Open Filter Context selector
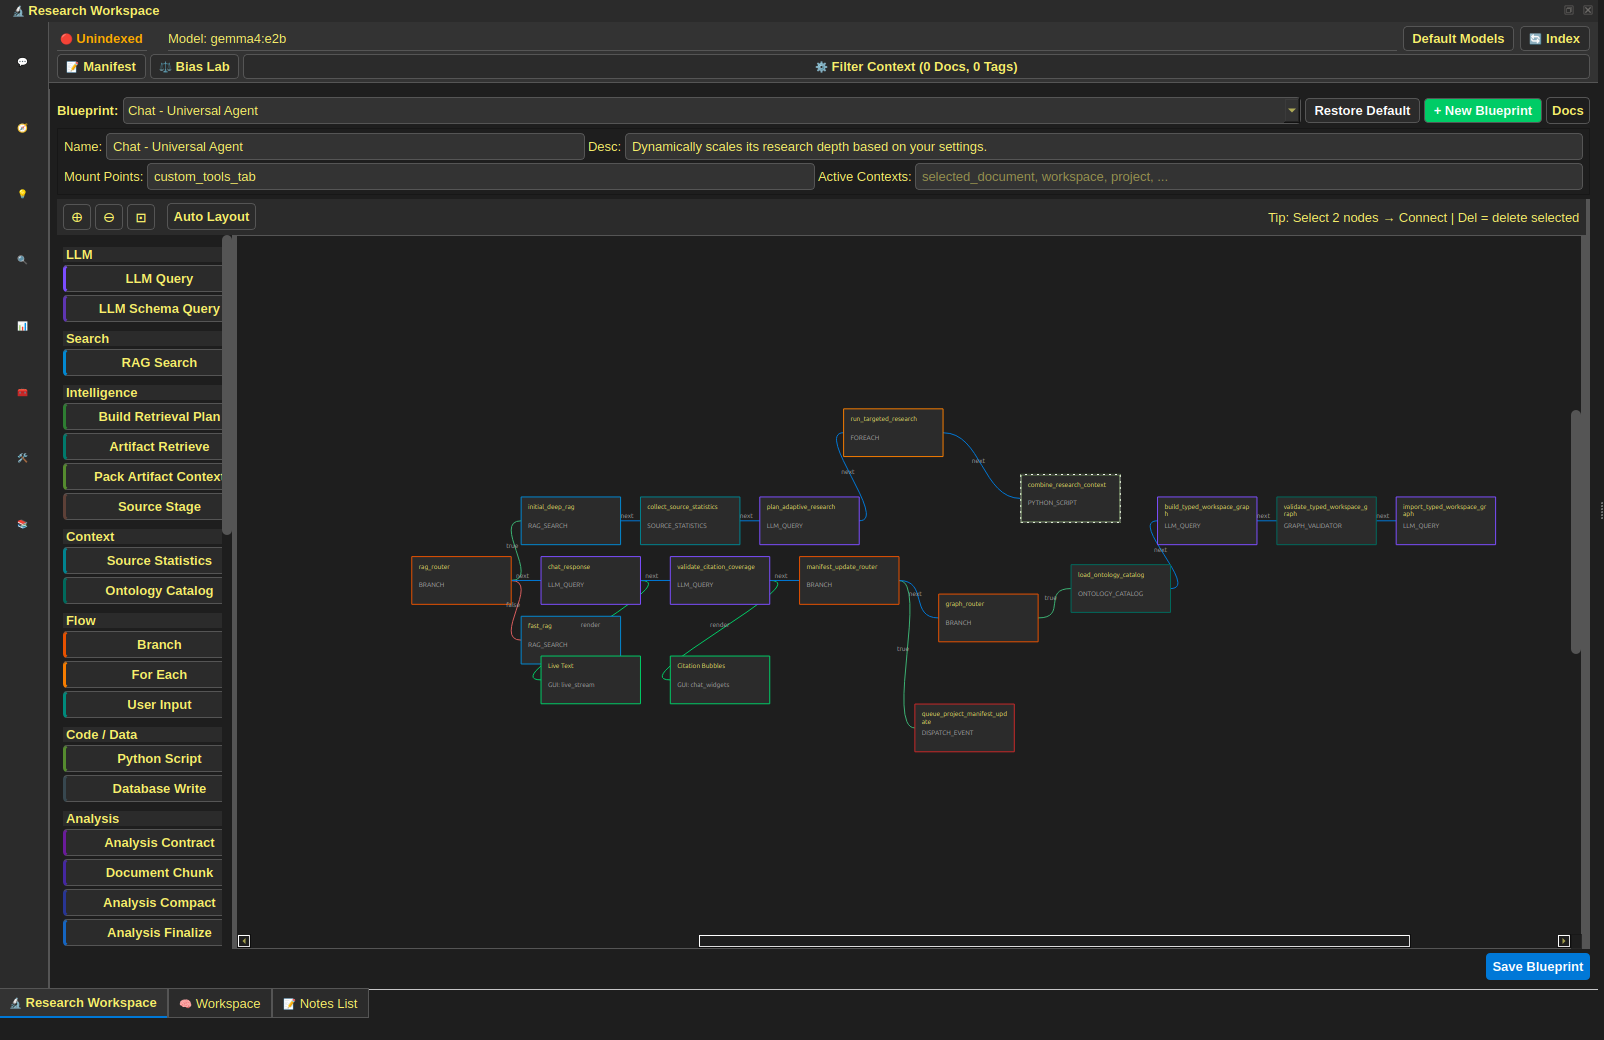 click(916, 67)
